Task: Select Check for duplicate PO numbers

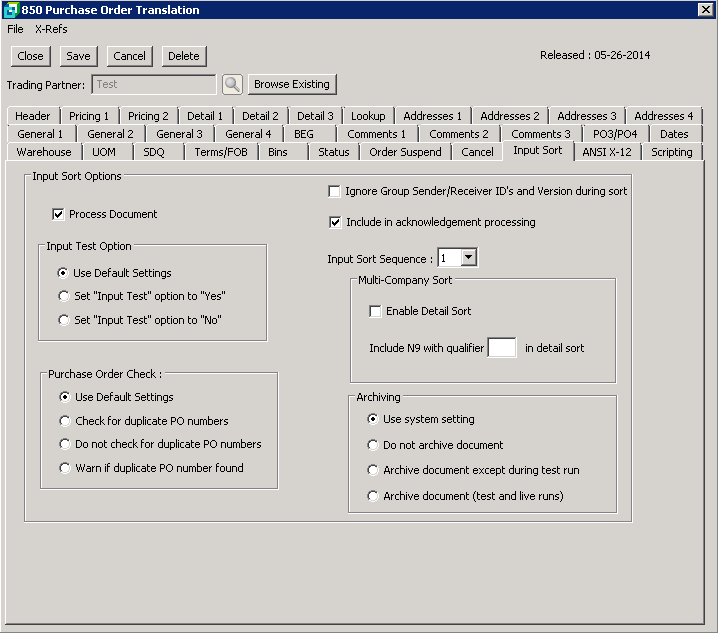Action: tap(66, 421)
